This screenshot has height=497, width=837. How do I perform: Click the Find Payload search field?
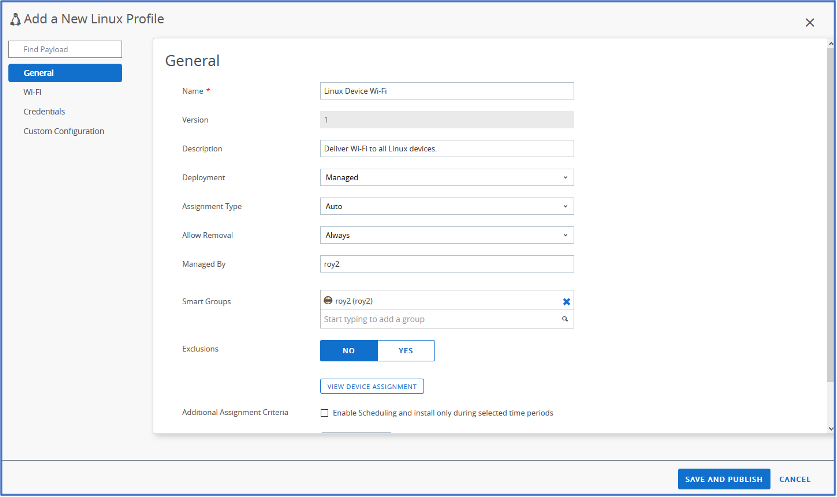click(64, 49)
